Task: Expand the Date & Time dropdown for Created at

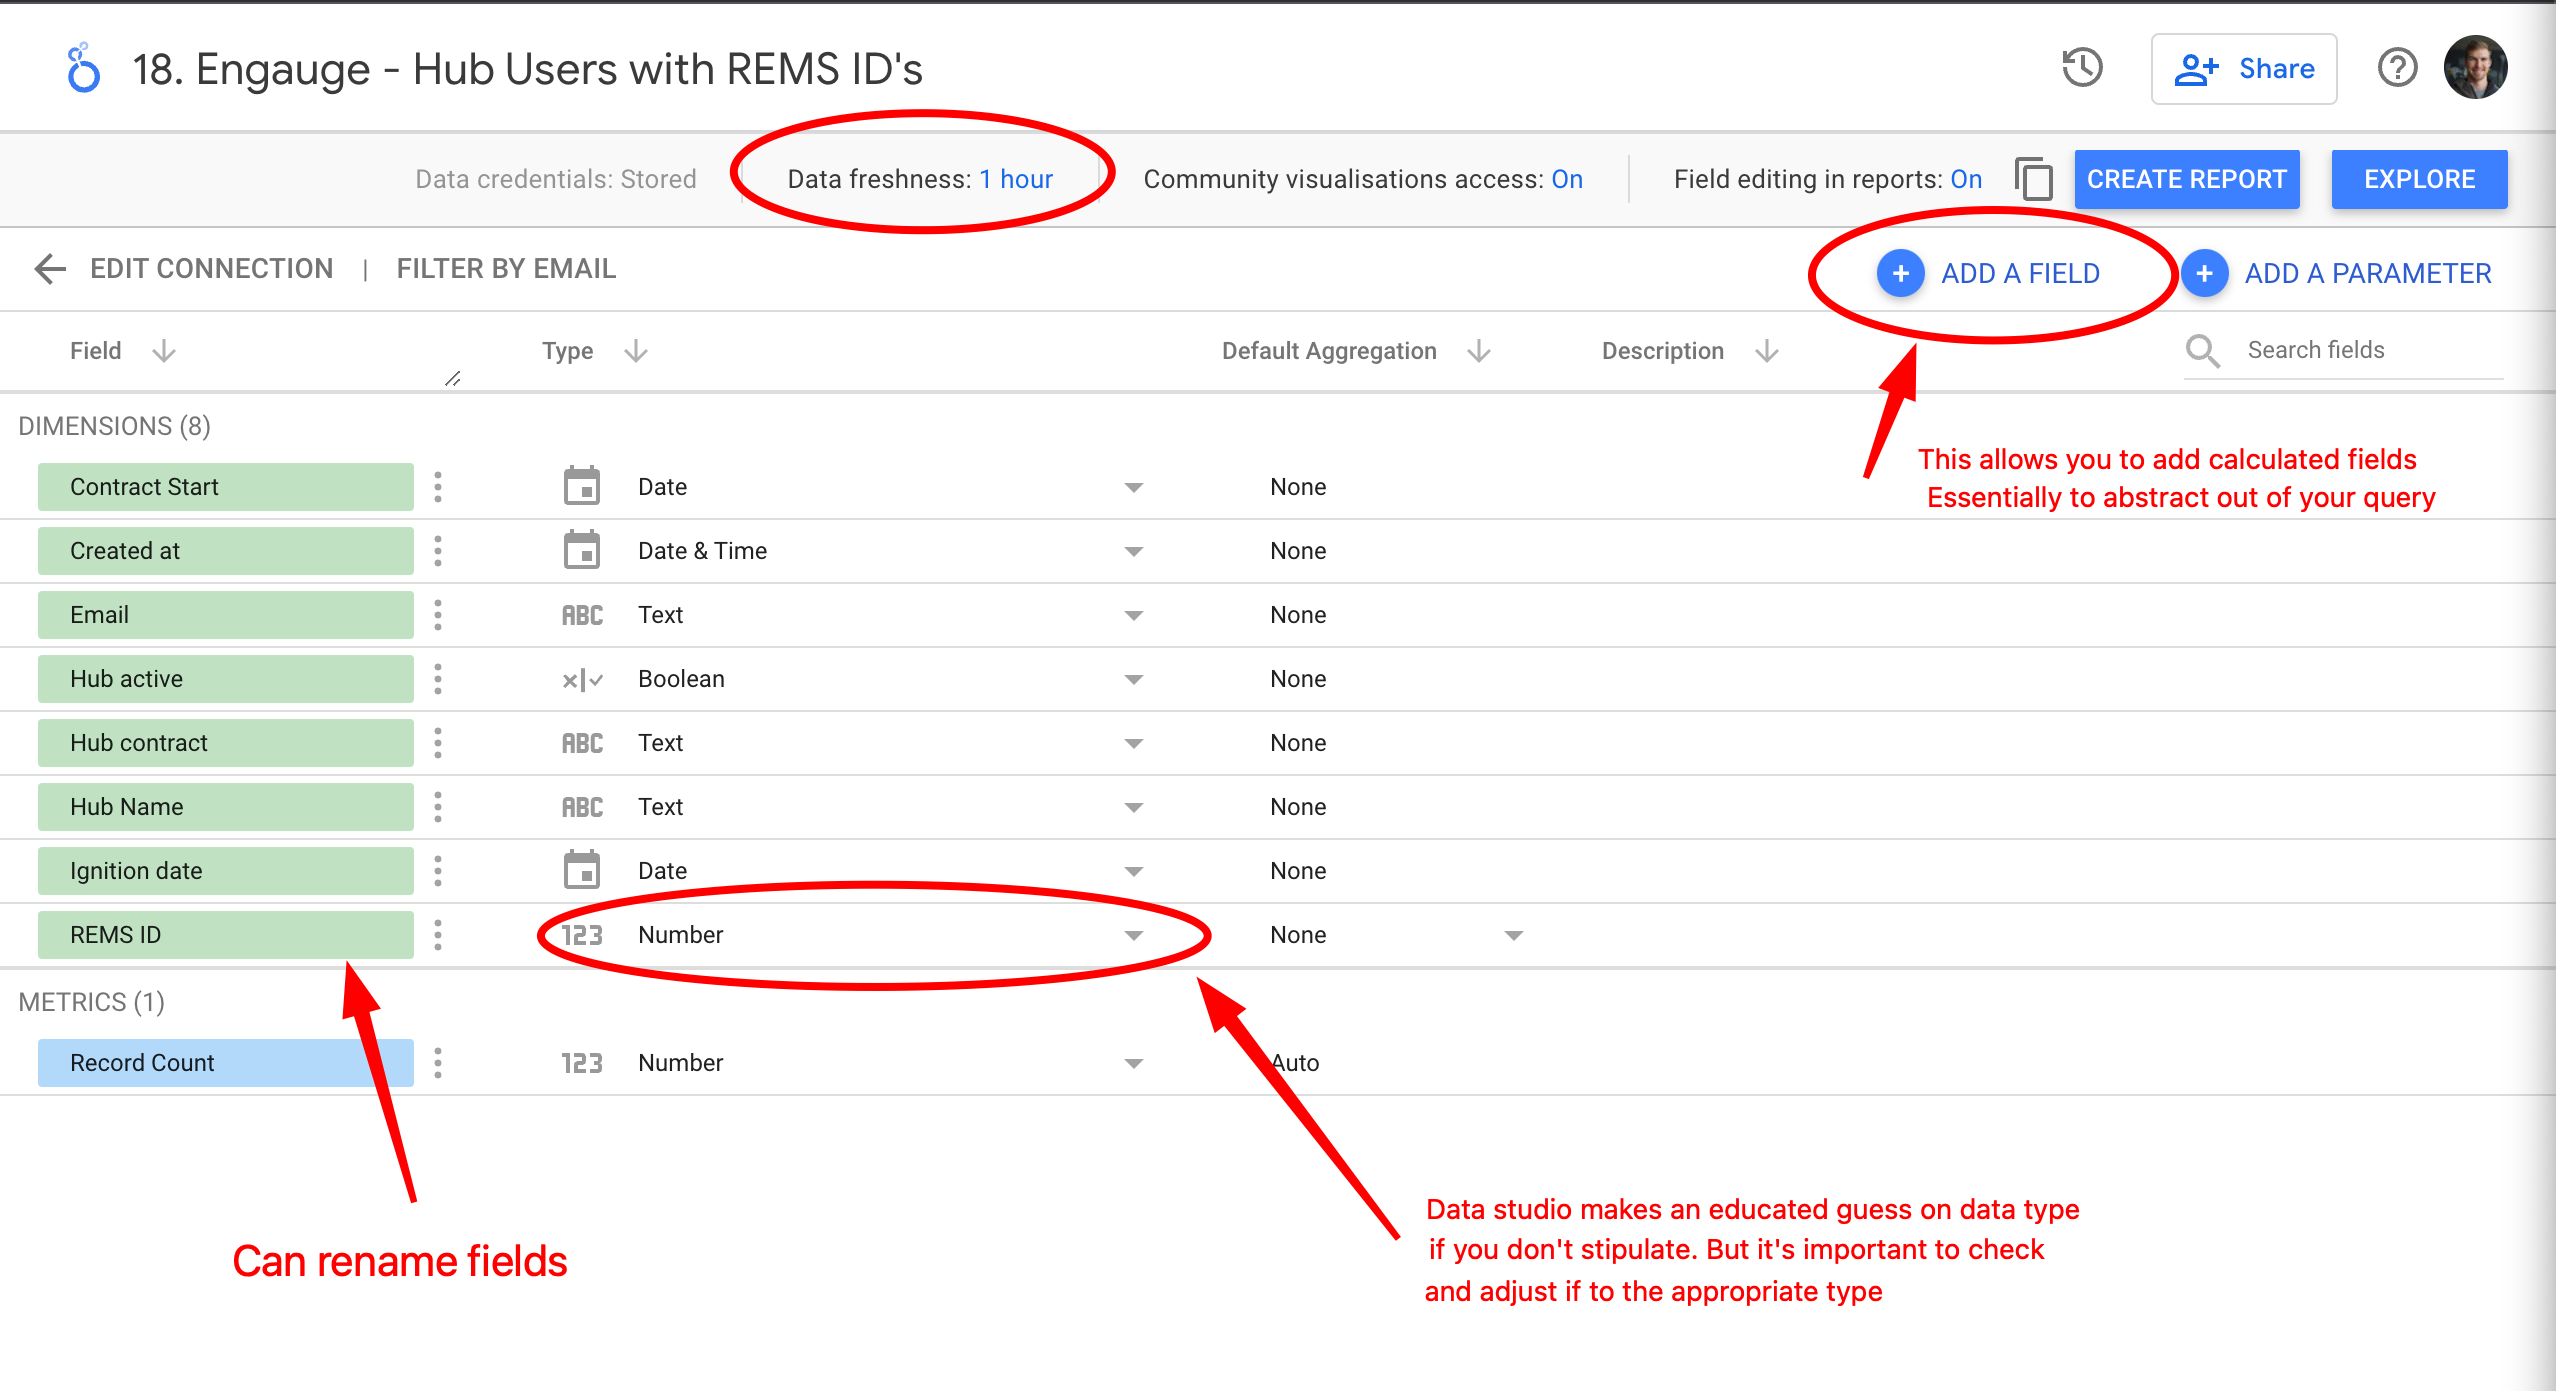Action: click(x=1132, y=550)
